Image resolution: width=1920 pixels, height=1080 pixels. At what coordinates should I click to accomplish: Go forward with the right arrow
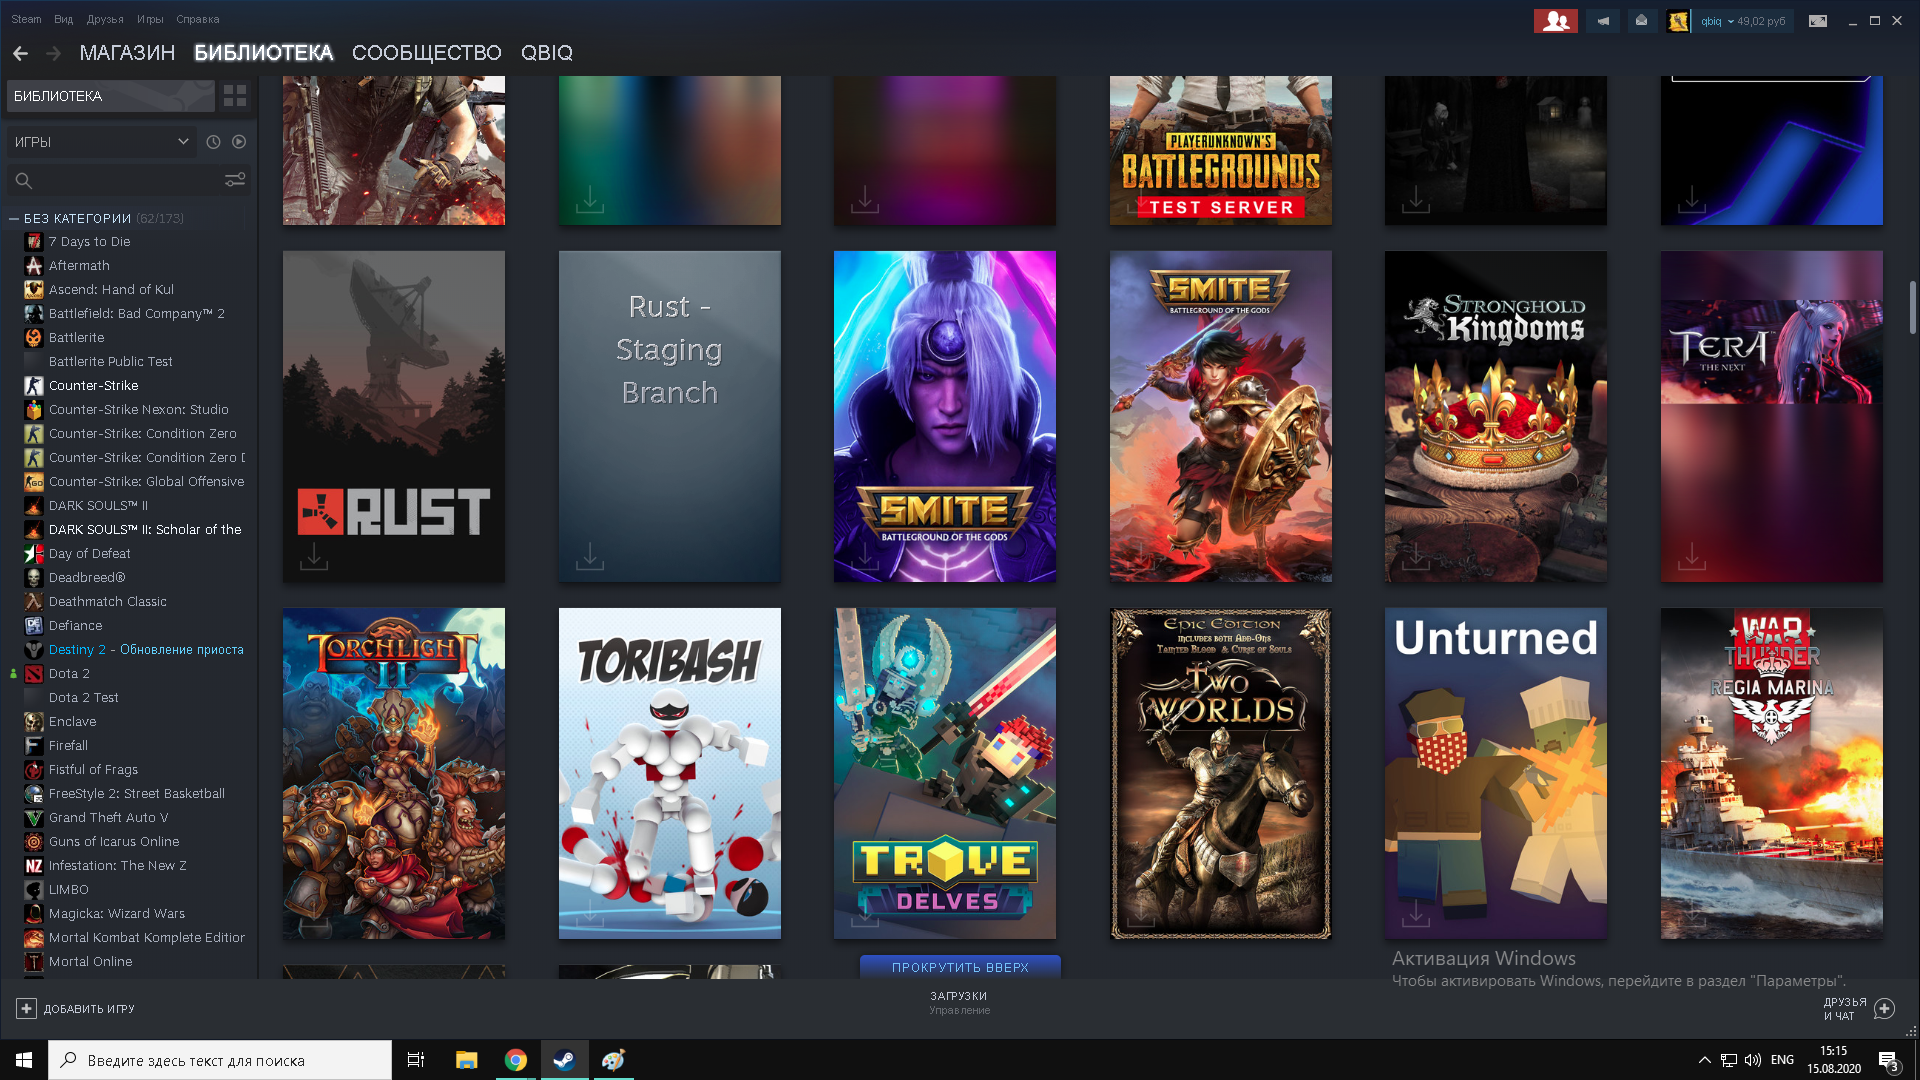tap(54, 53)
